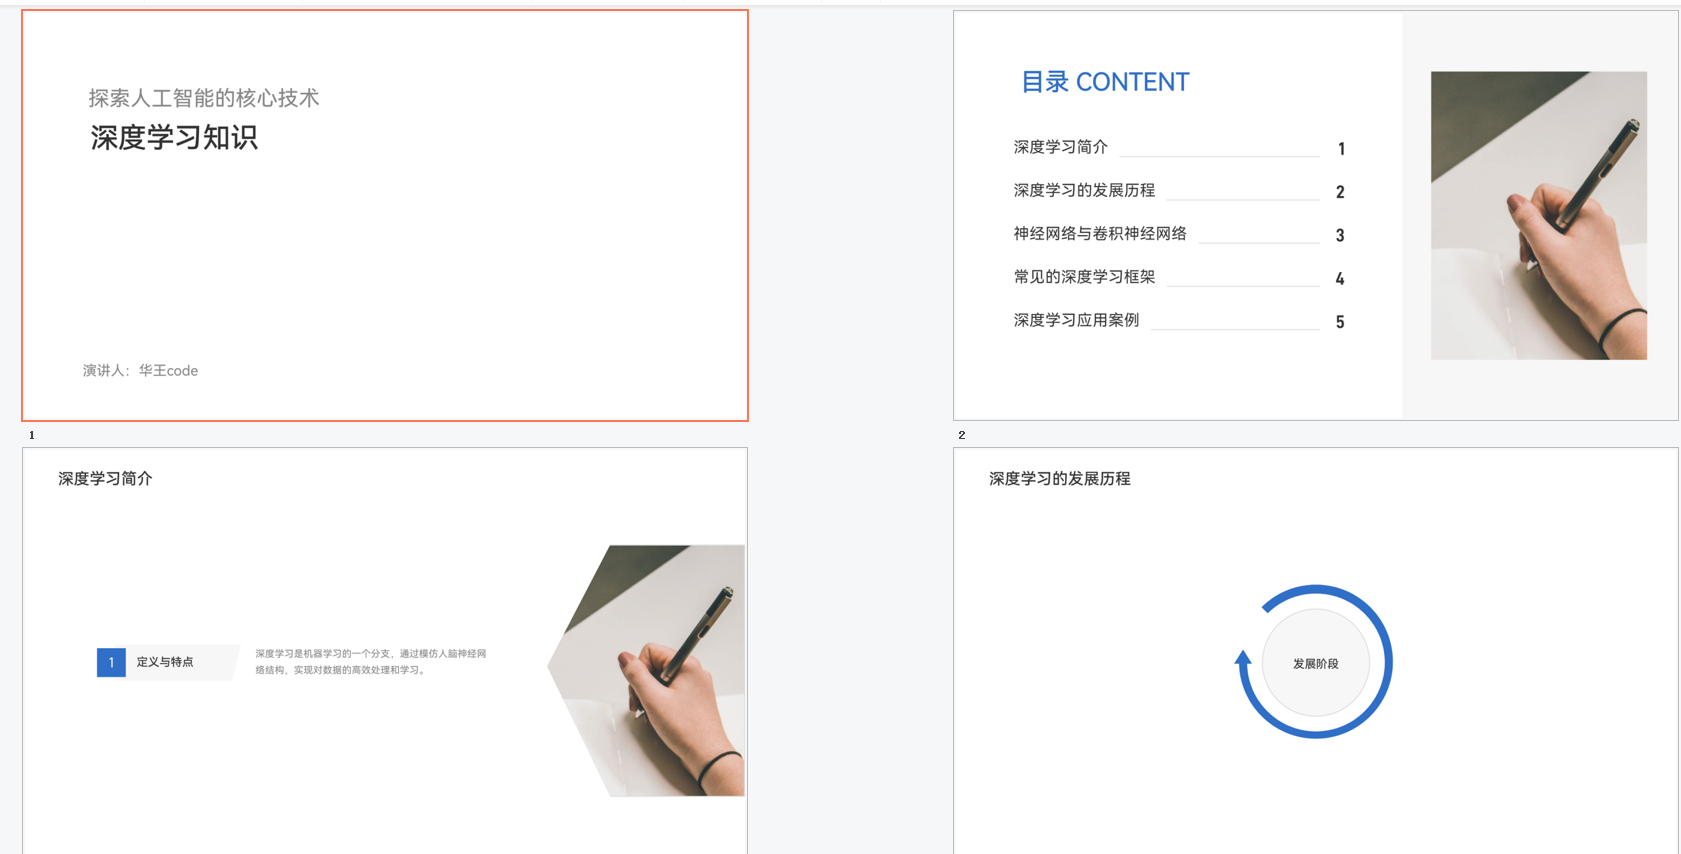
Task: Click the 深度学习简介 title on slide 3
Action: point(105,479)
